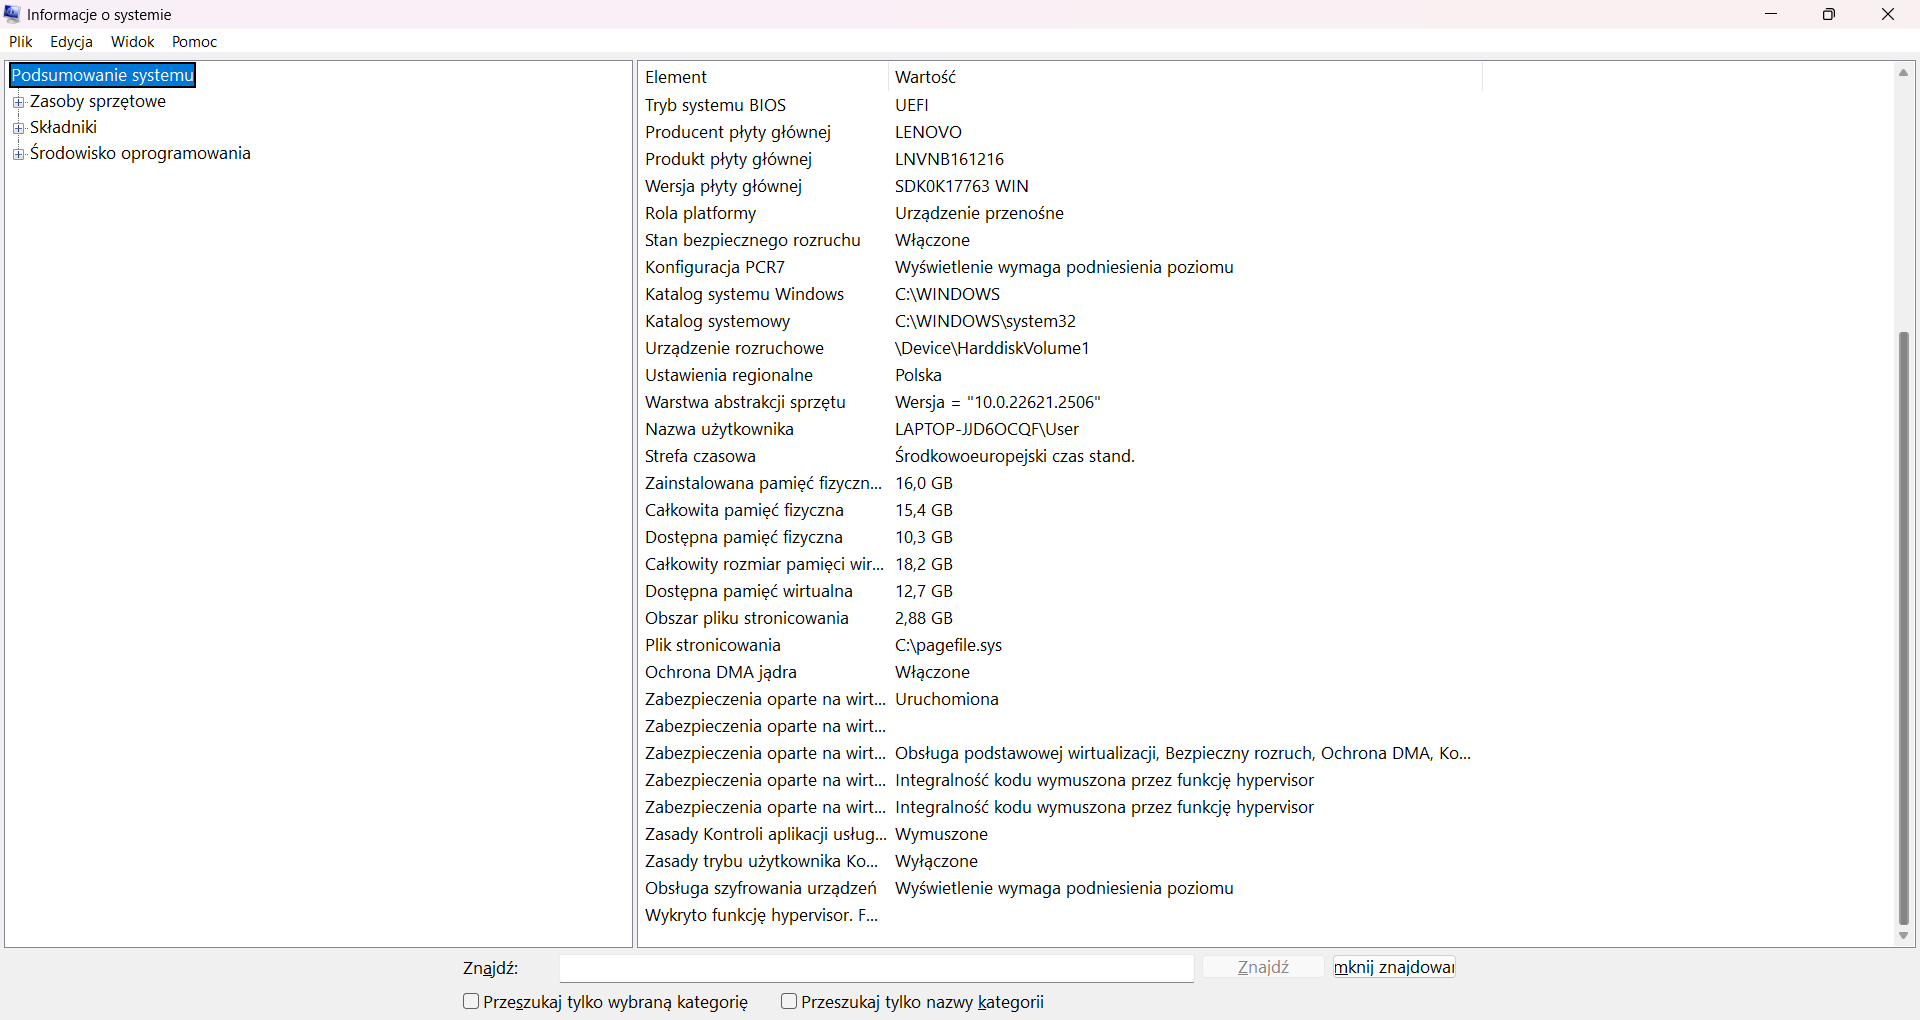This screenshot has height=1020, width=1920.
Task: Select the Całkowity rozmiar pamięci wirtualnej row
Action: [1060, 564]
